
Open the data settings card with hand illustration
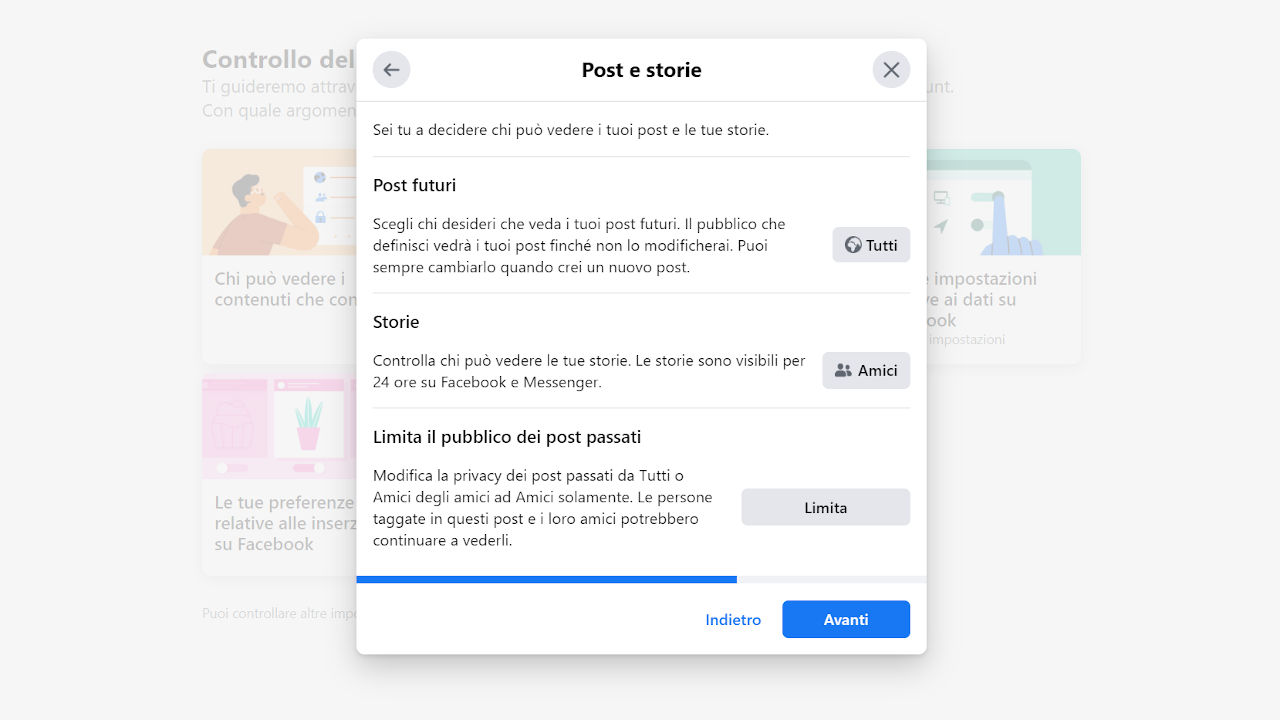1003,257
